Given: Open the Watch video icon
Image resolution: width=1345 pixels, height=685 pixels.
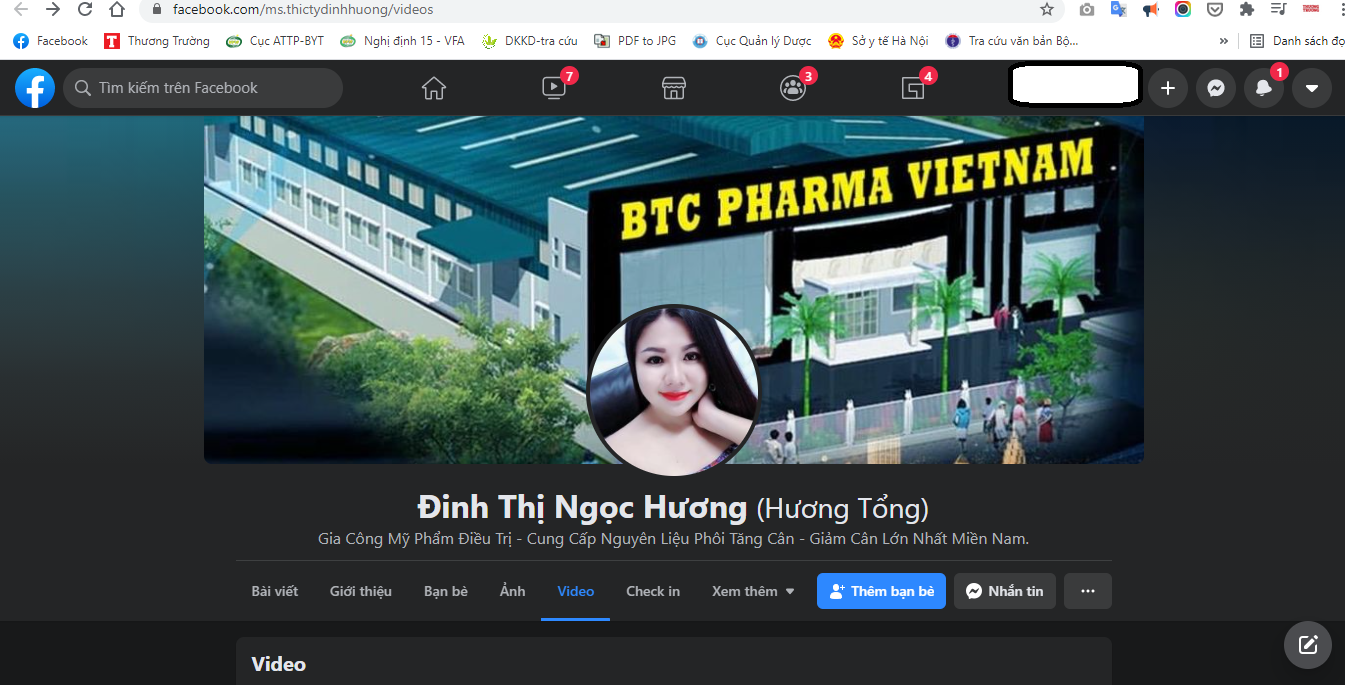Looking at the screenshot, I should (554, 88).
